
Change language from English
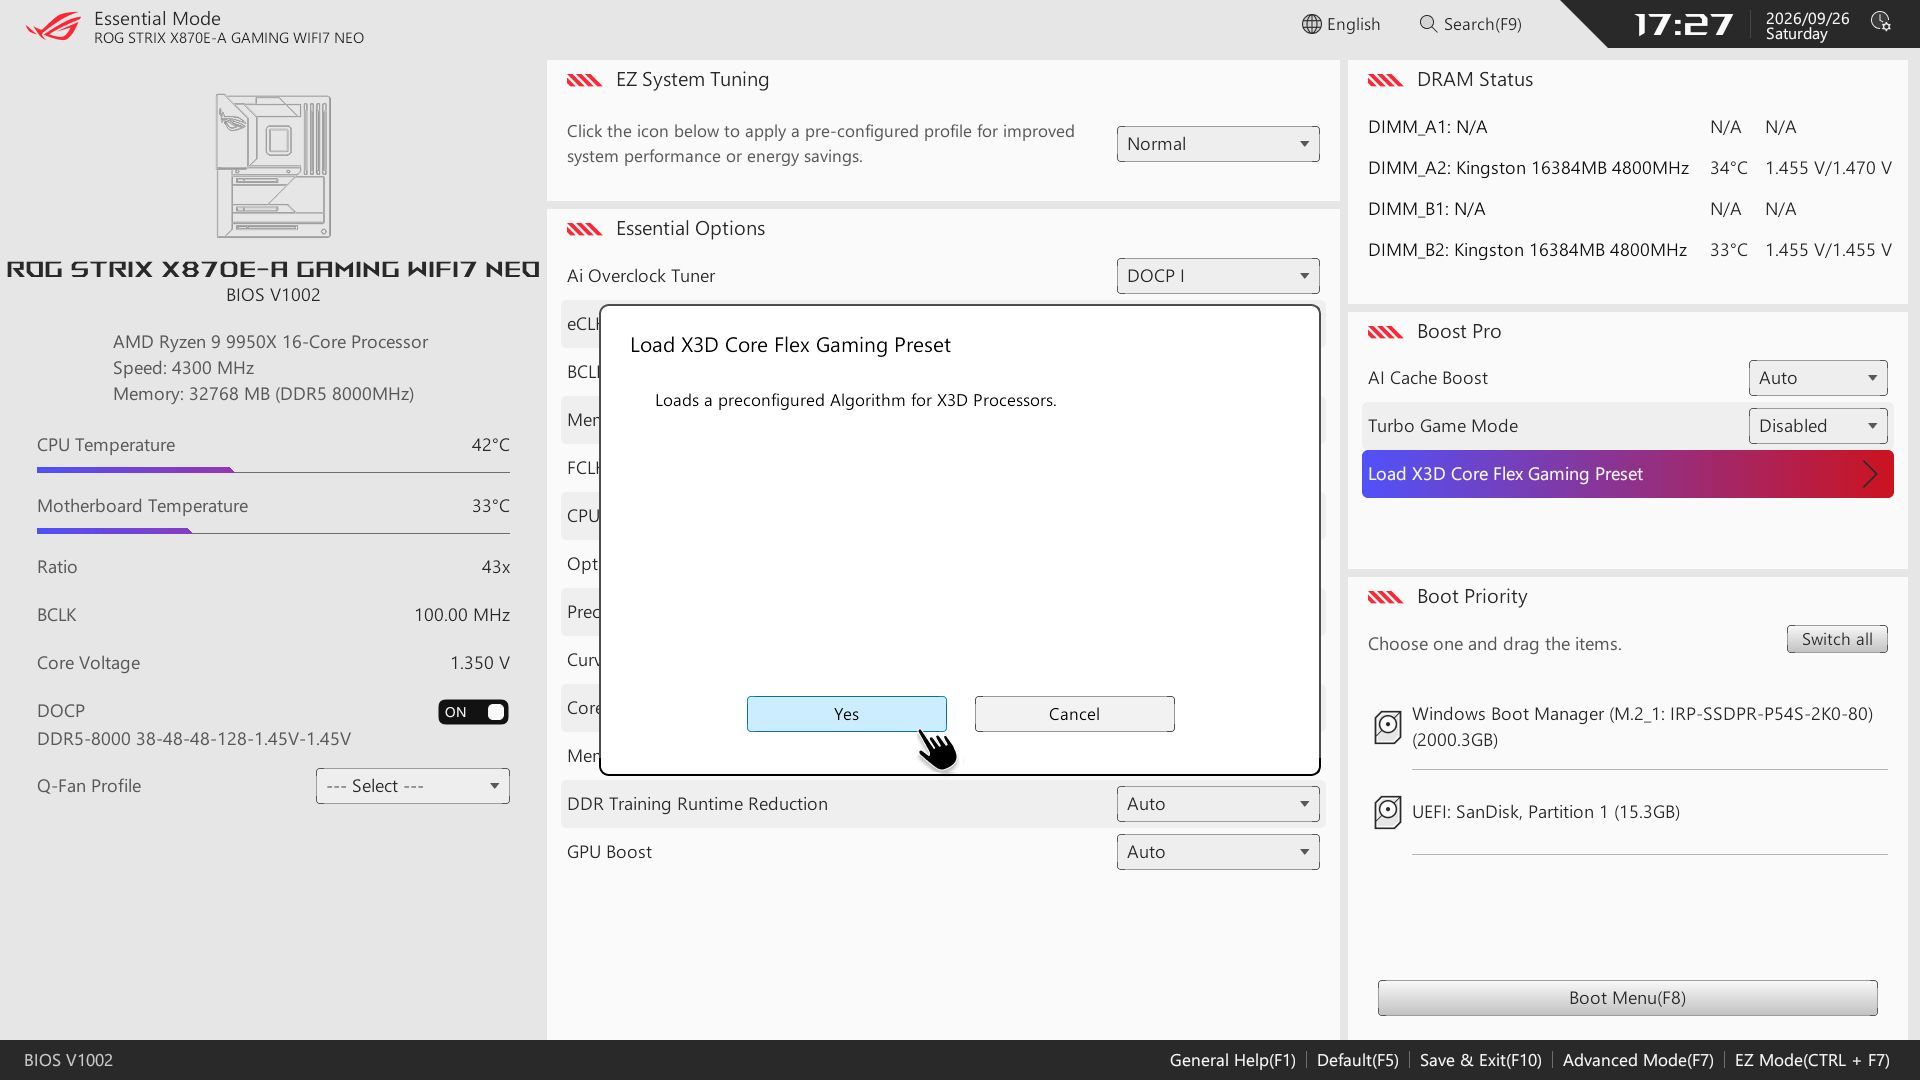point(1340,24)
